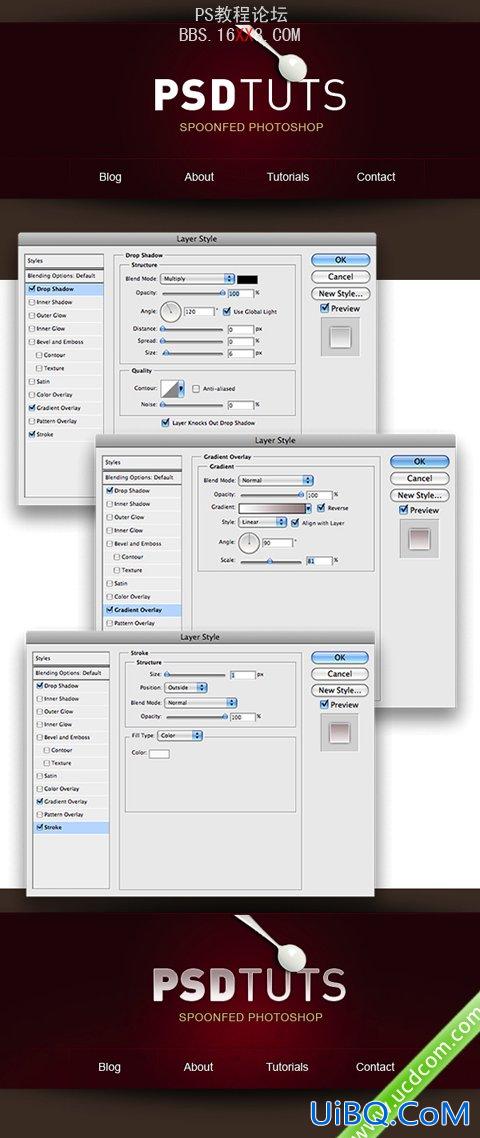Click the Size value field showing 6 in Drop Shadow
The height and width of the screenshot is (1138, 480).
(x=240, y=352)
